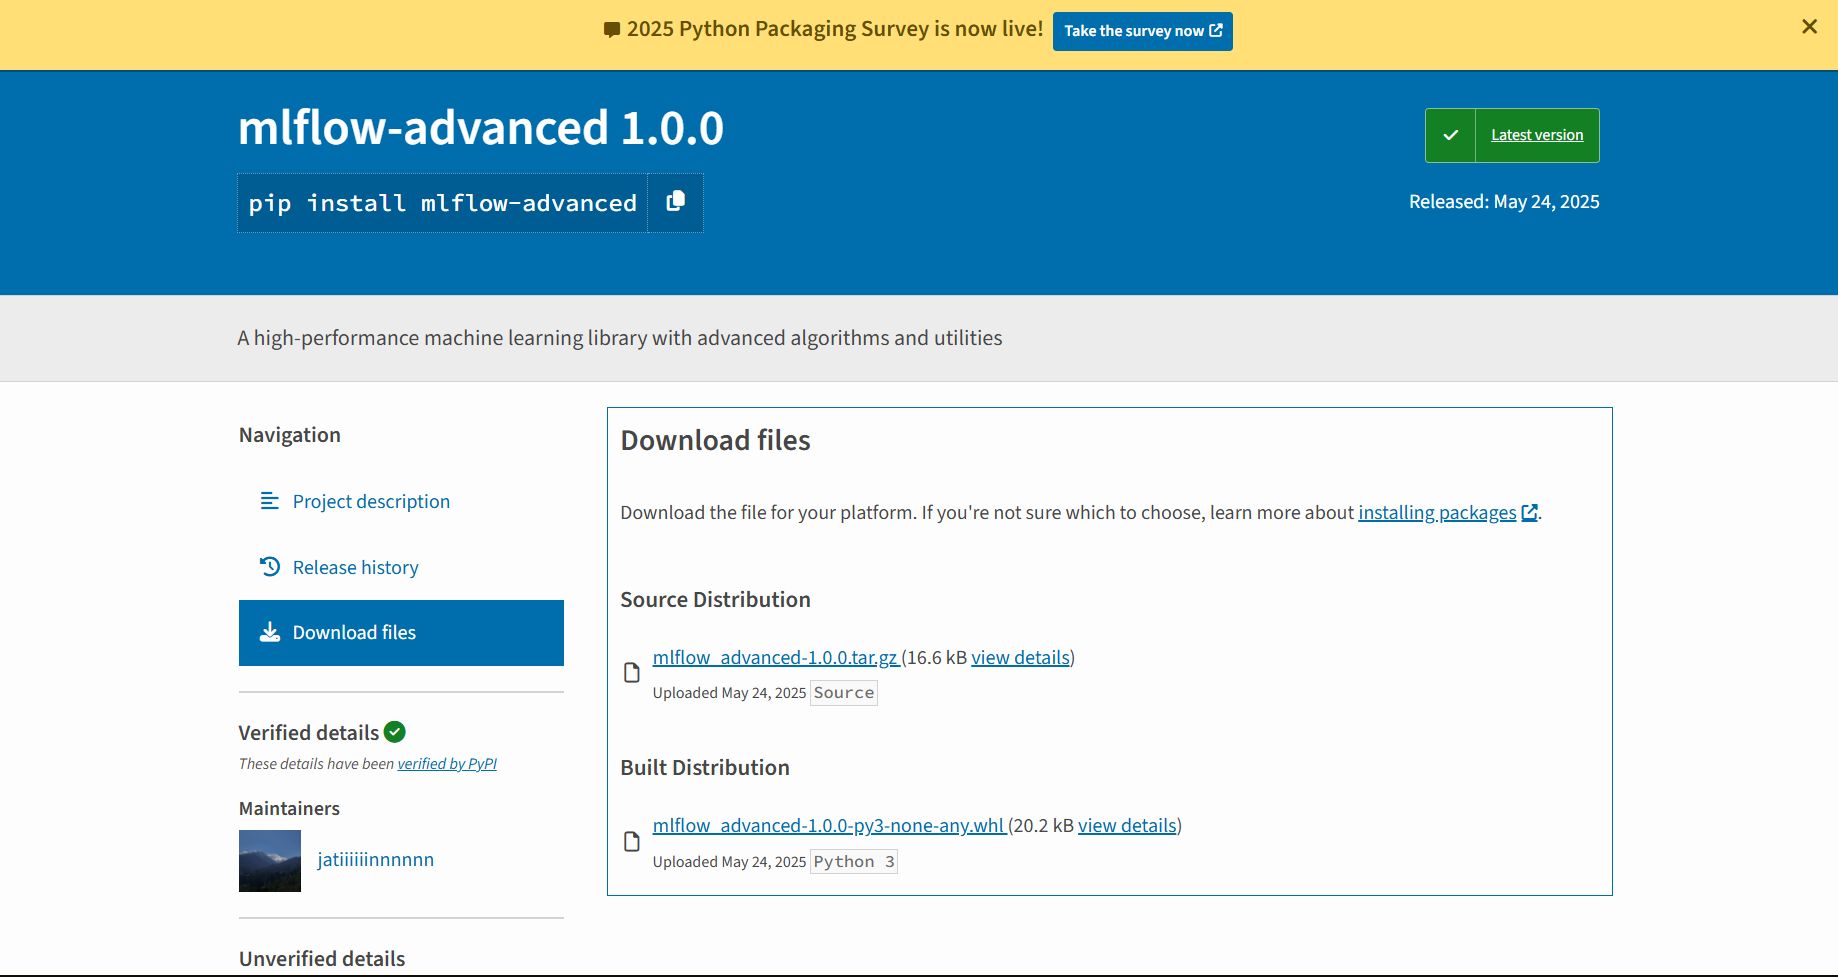
Task: Click the Released: May 24, 2025 text
Action: pos(1504,202)
